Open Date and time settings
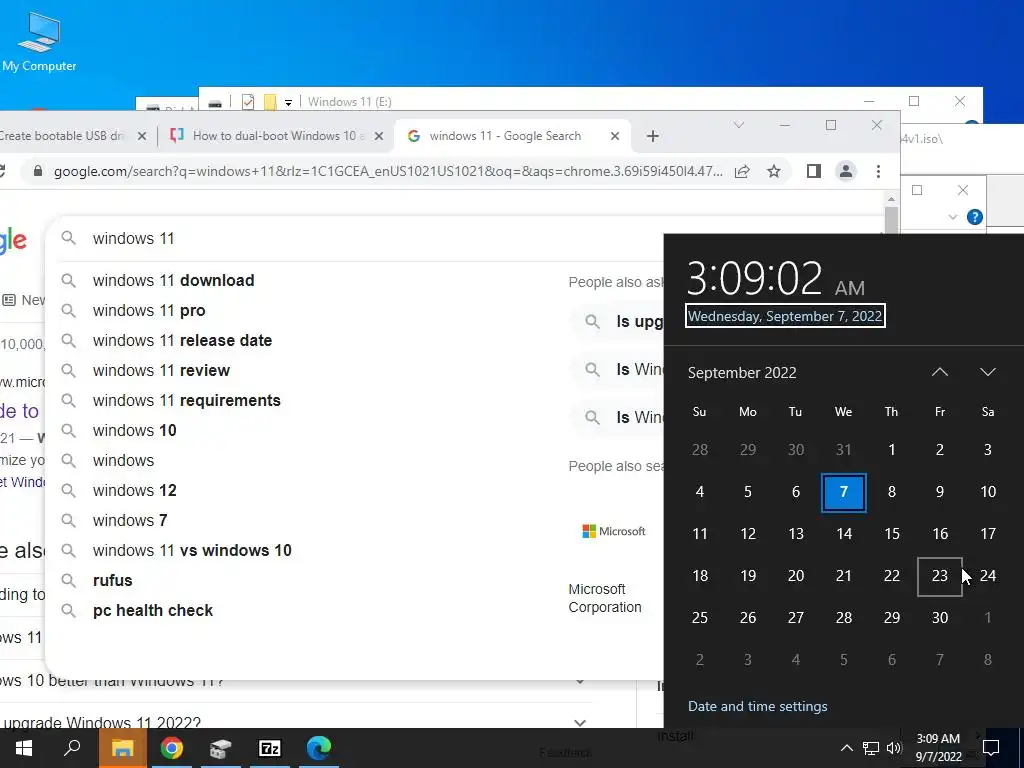The image size is (1024, 768). (x=758, y=706)
